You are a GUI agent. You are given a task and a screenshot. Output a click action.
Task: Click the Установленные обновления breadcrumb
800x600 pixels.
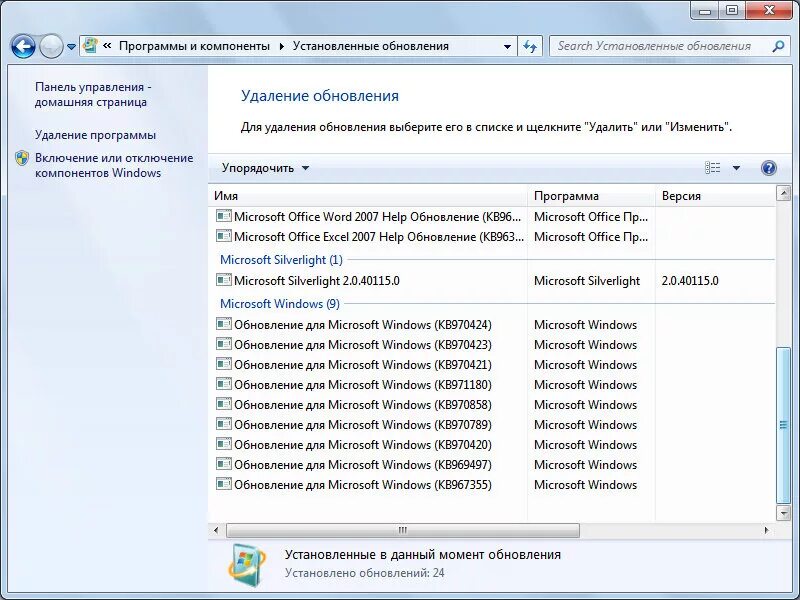pos(370,46)
